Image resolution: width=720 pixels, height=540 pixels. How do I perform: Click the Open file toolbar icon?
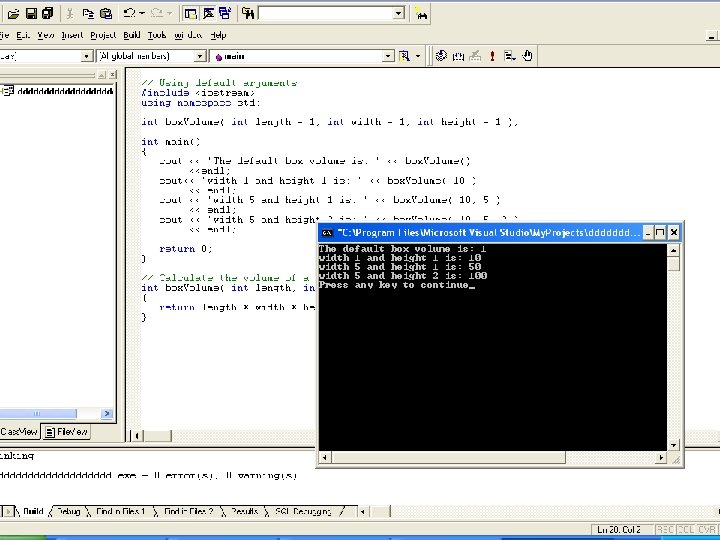[11, 13]
